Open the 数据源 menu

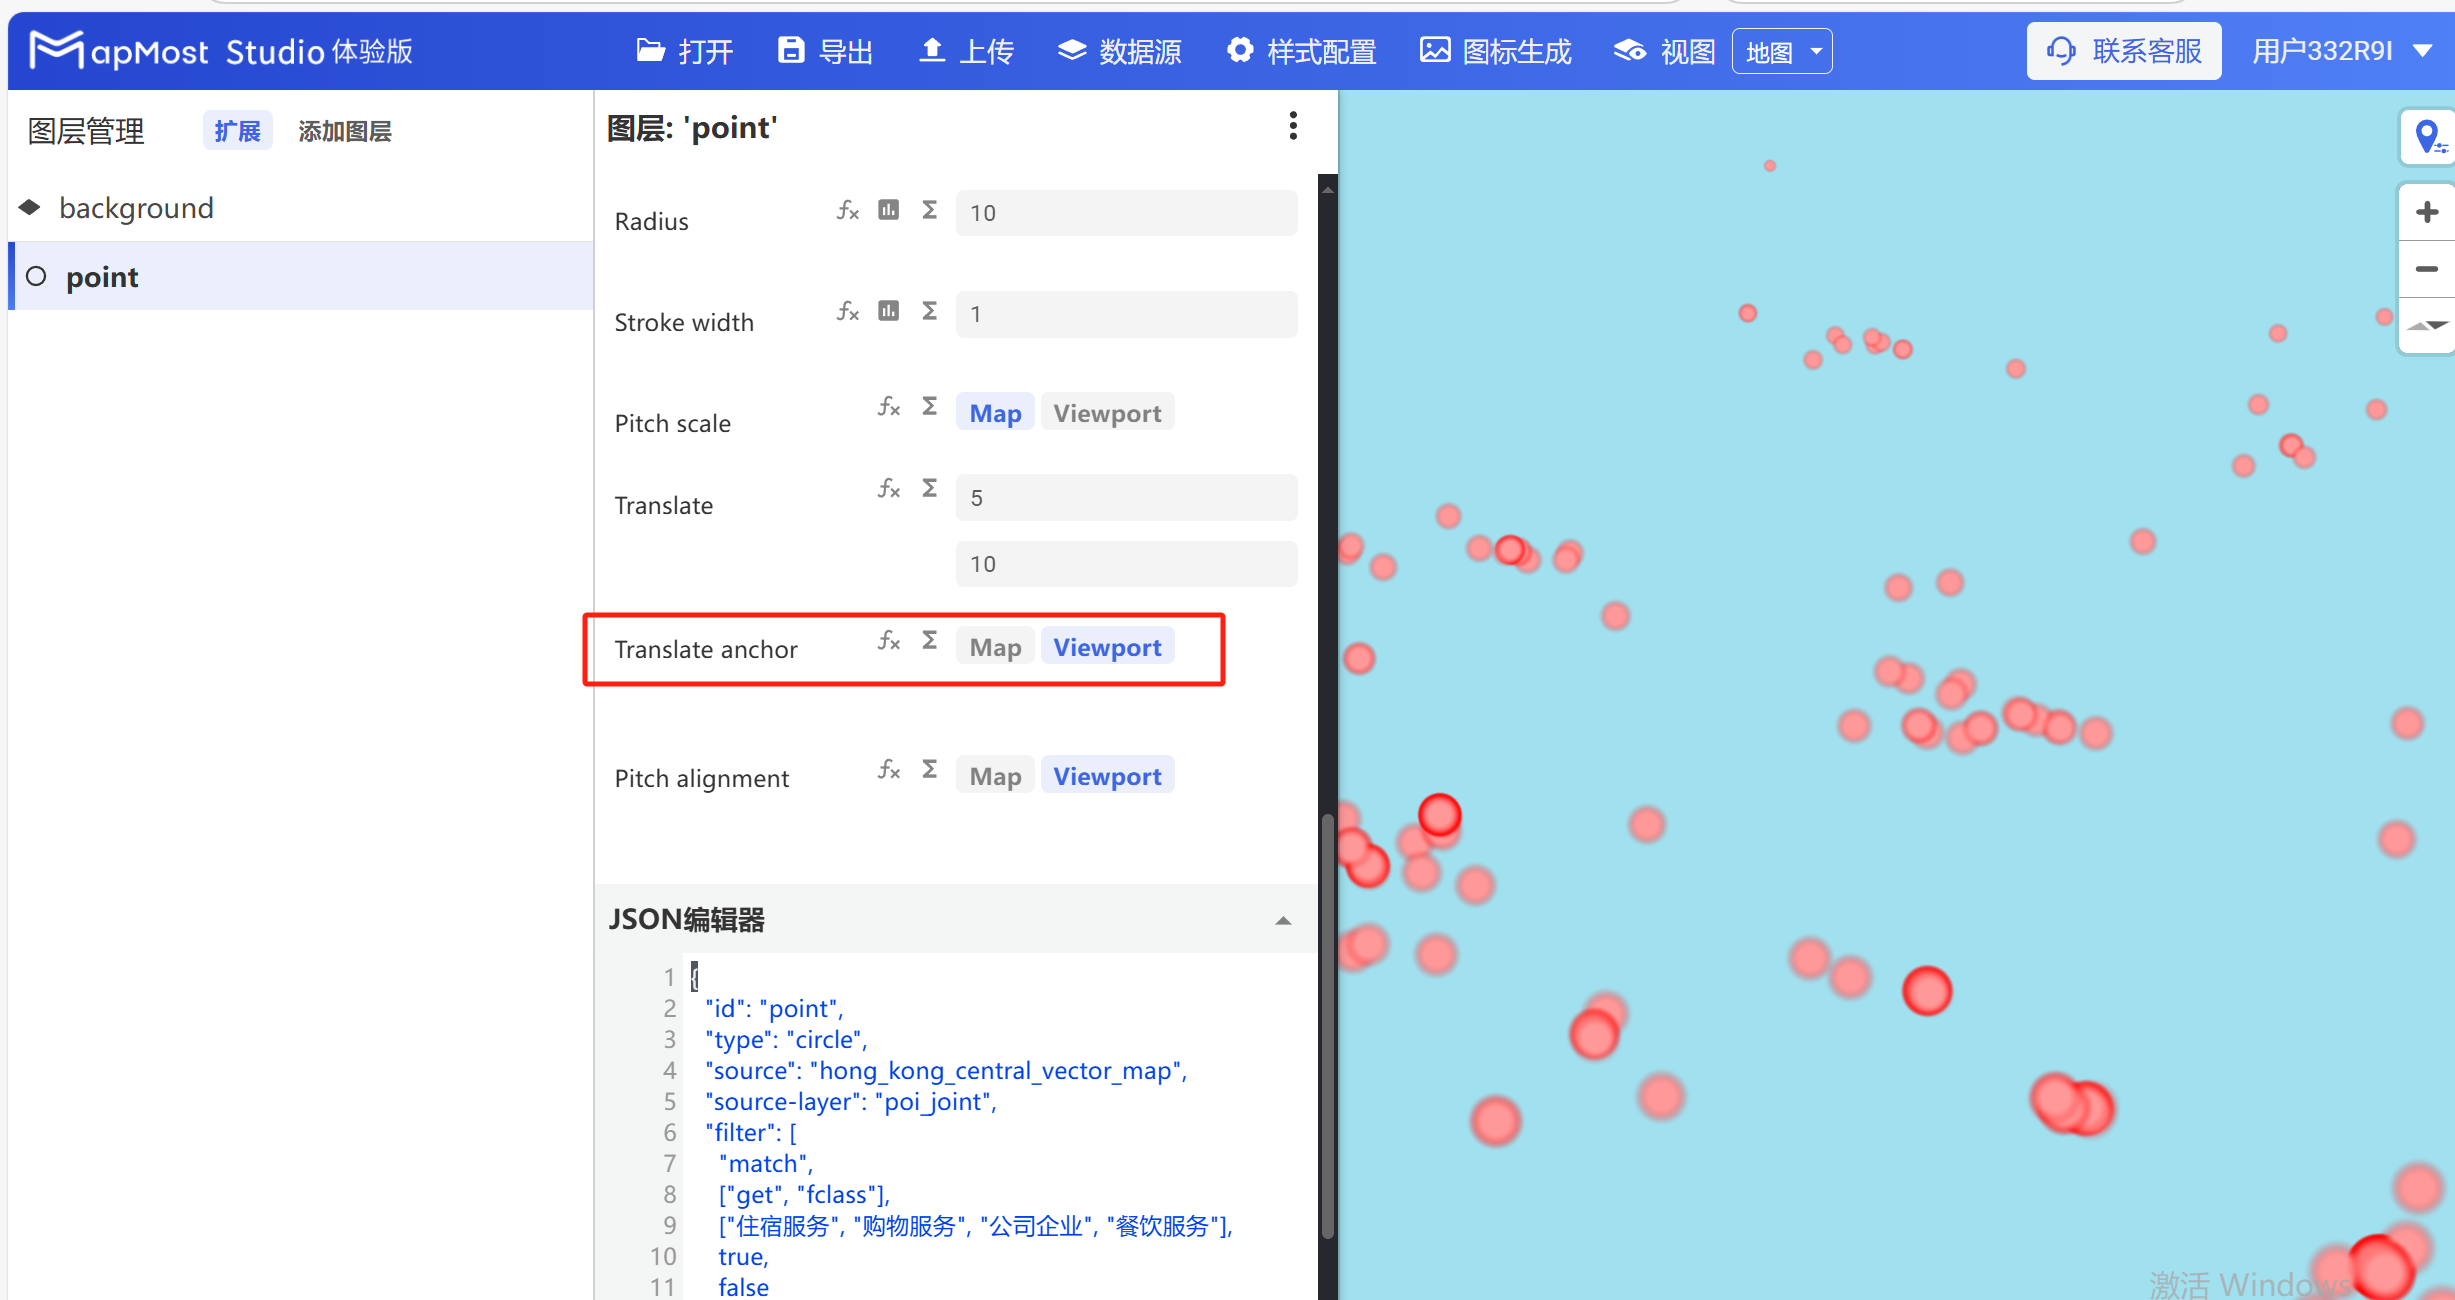click(x=1120, y=51)
